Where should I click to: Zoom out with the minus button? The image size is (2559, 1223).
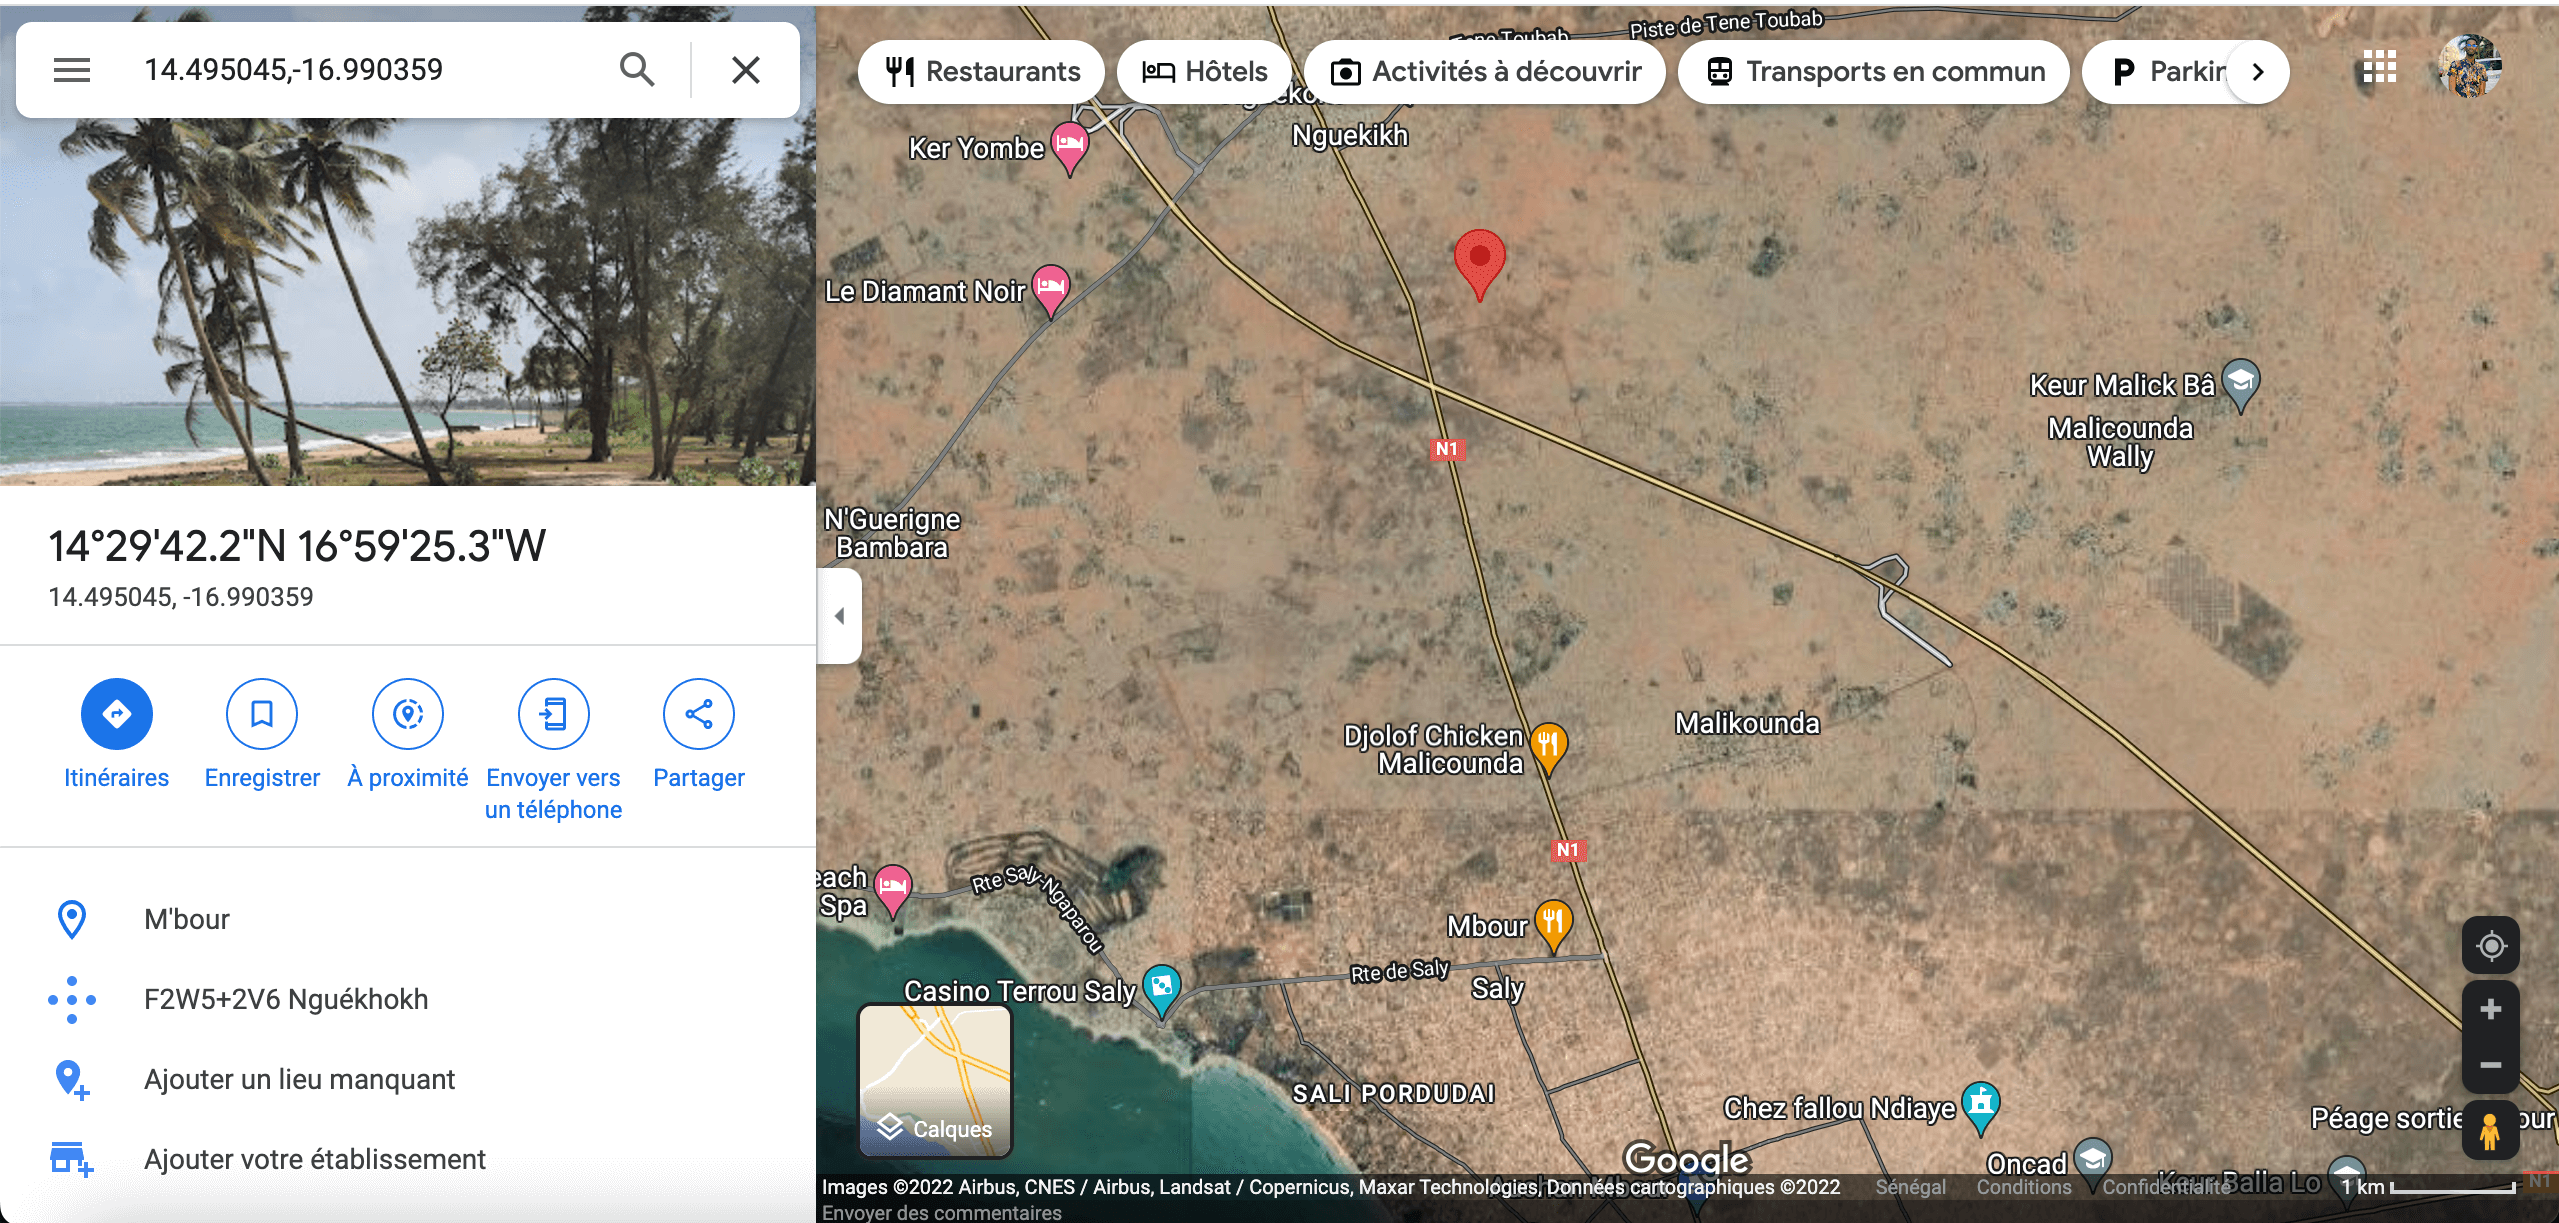[x=2491, y=1065]
